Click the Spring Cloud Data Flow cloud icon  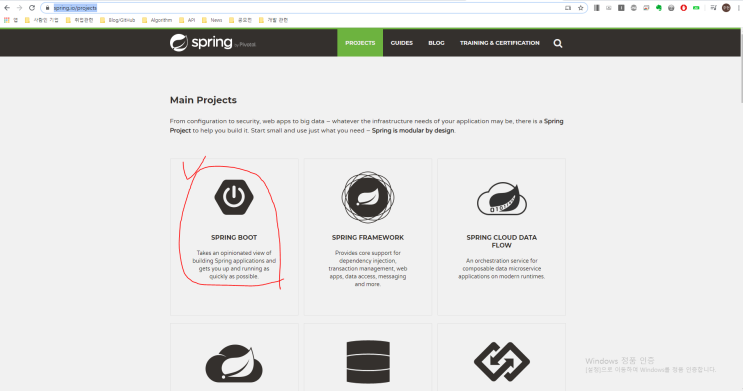tap(502, 199)
